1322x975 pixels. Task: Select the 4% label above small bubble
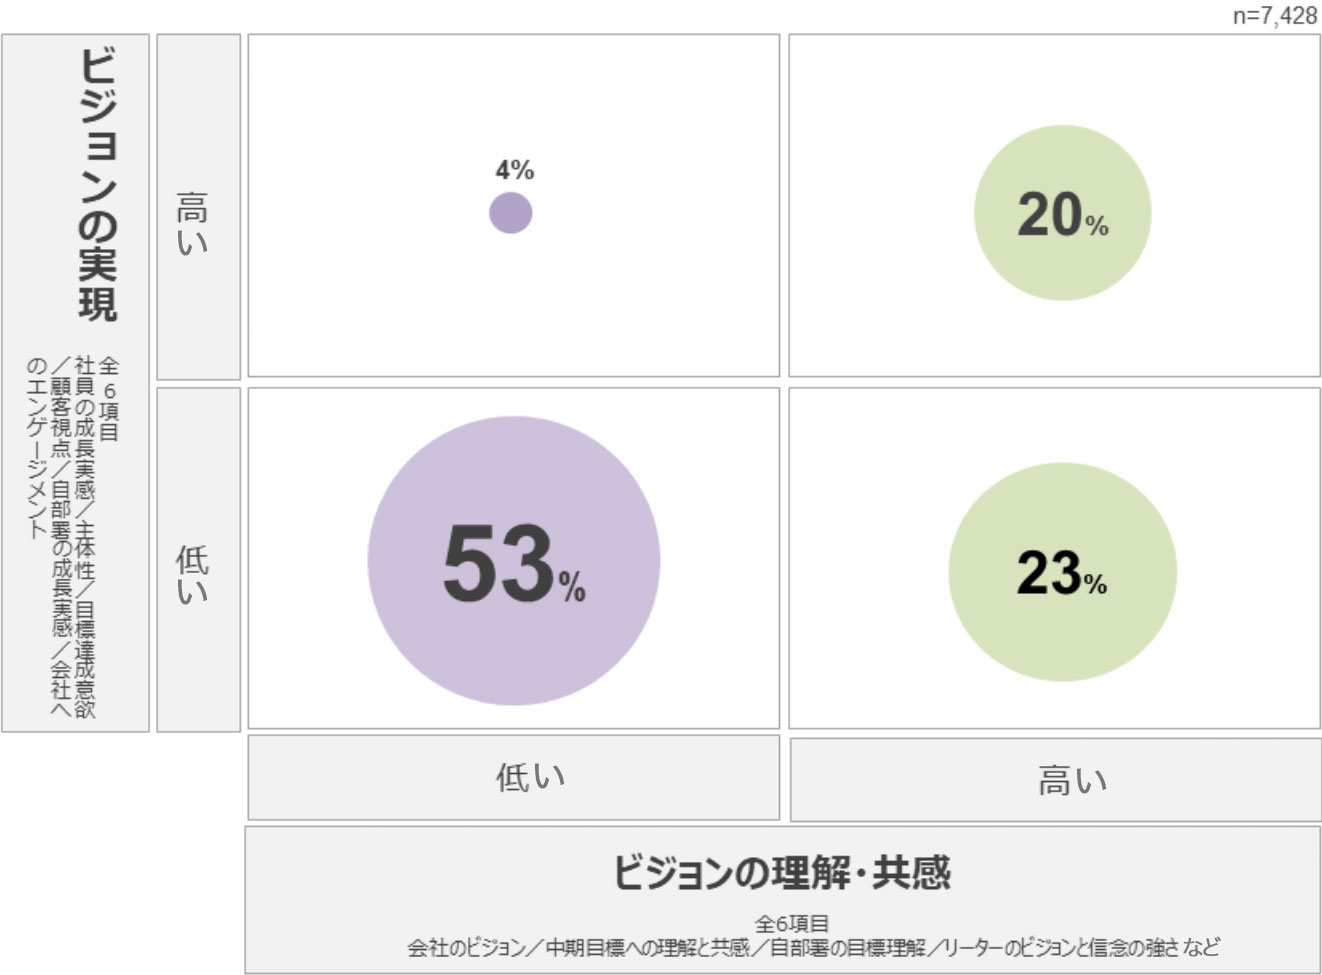(x=515, y=170)
